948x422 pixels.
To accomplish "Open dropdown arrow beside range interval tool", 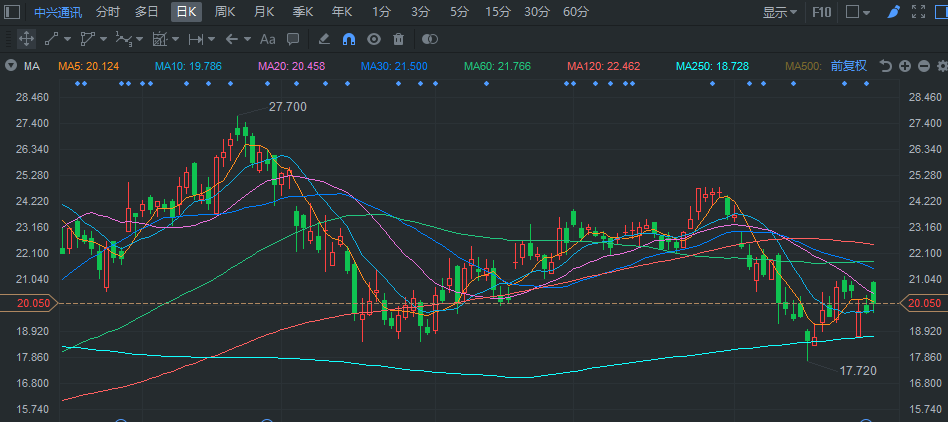I will pos(212,39).
